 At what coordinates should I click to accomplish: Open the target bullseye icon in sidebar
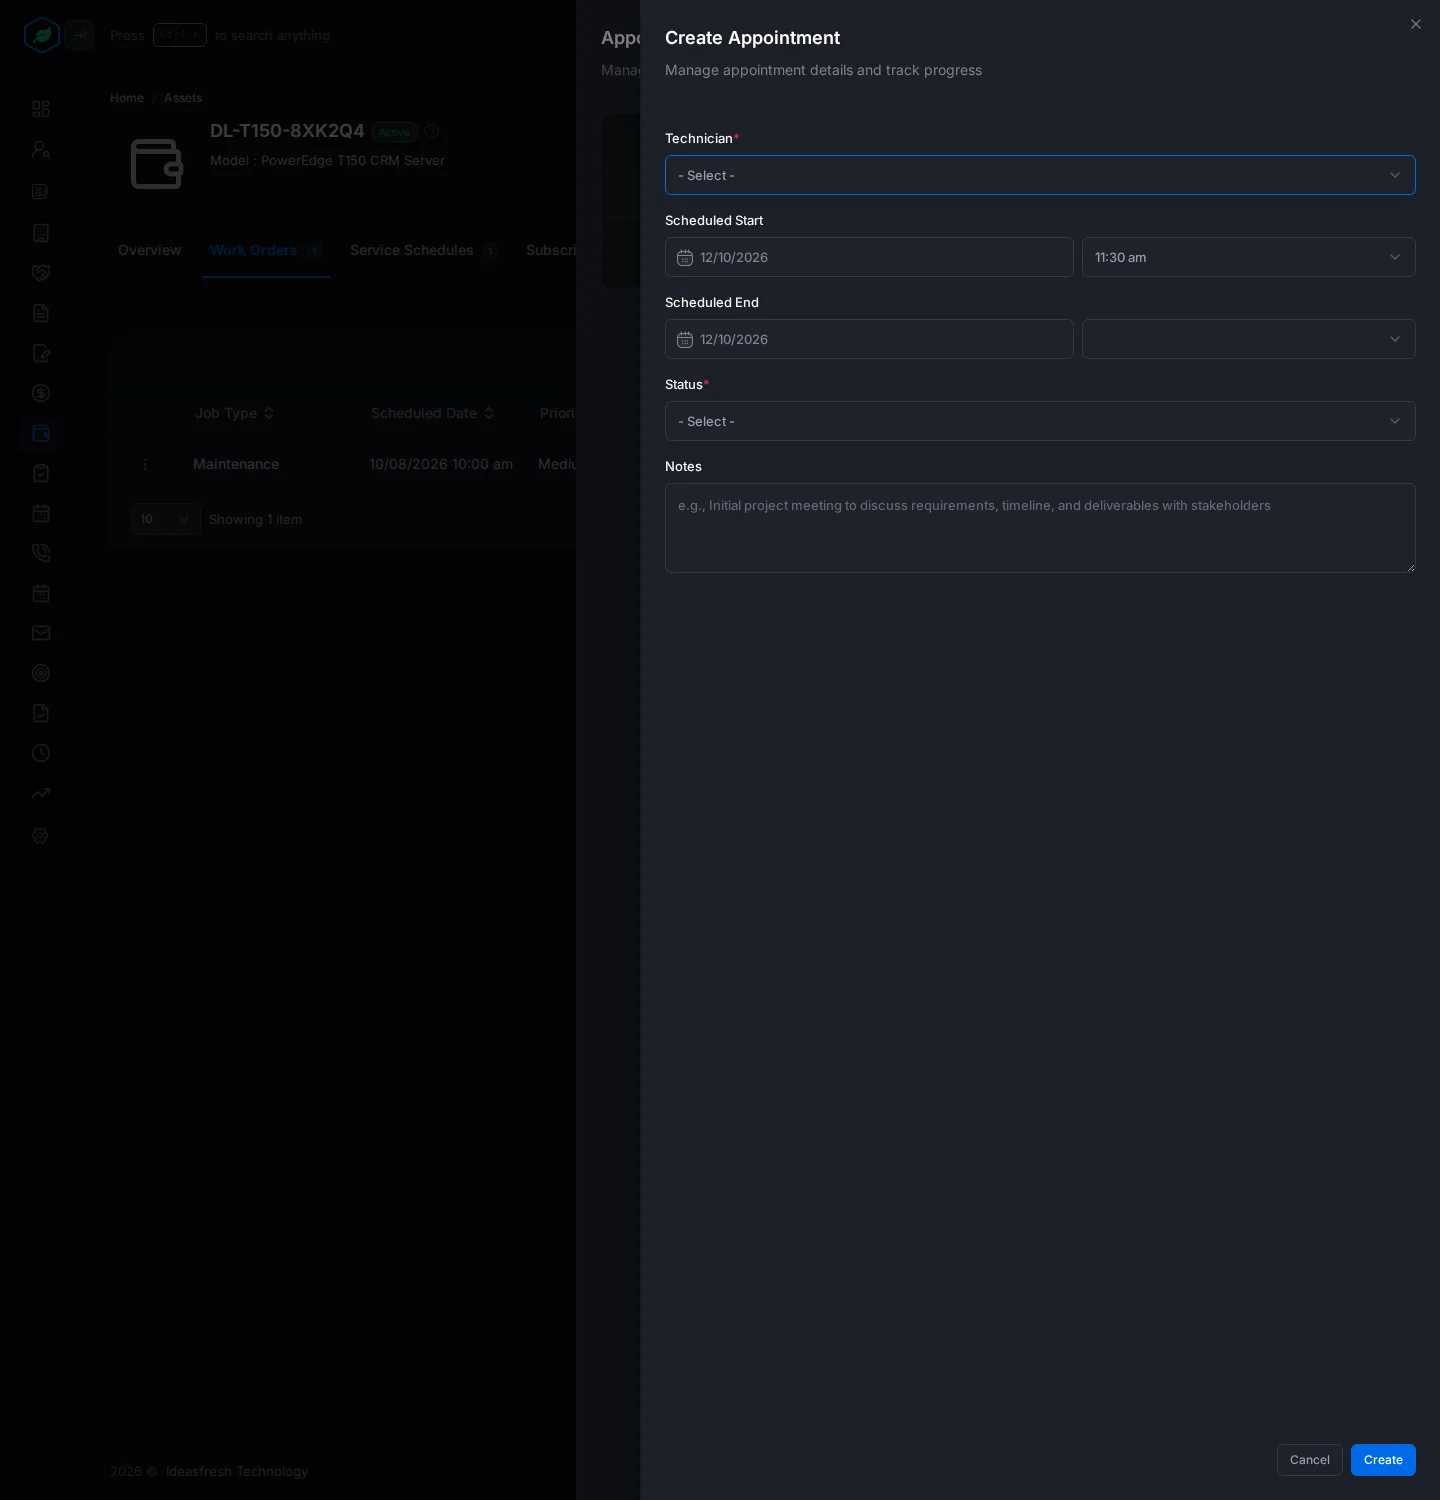(41, 673)
